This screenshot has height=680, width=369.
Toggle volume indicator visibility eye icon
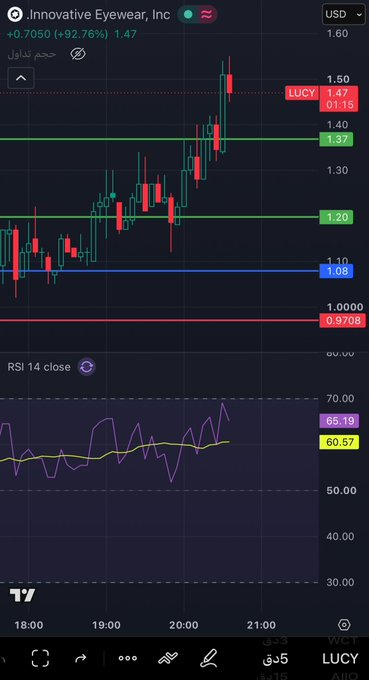pyautogui.click(x=78, y=54)
